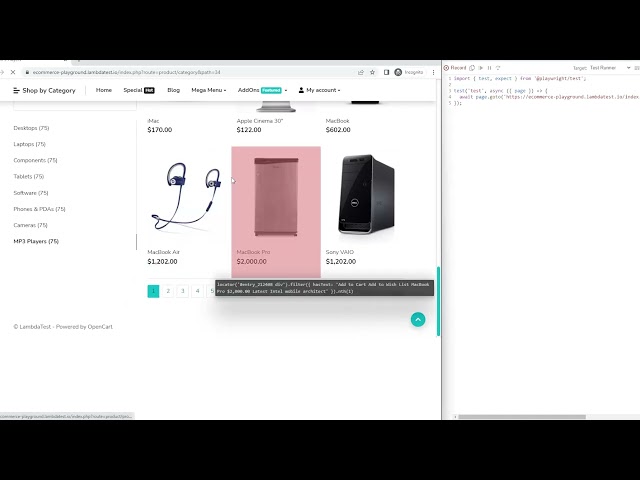Expand the My account dropdown
Screen dimensions: 640x480
coord(319,90)
